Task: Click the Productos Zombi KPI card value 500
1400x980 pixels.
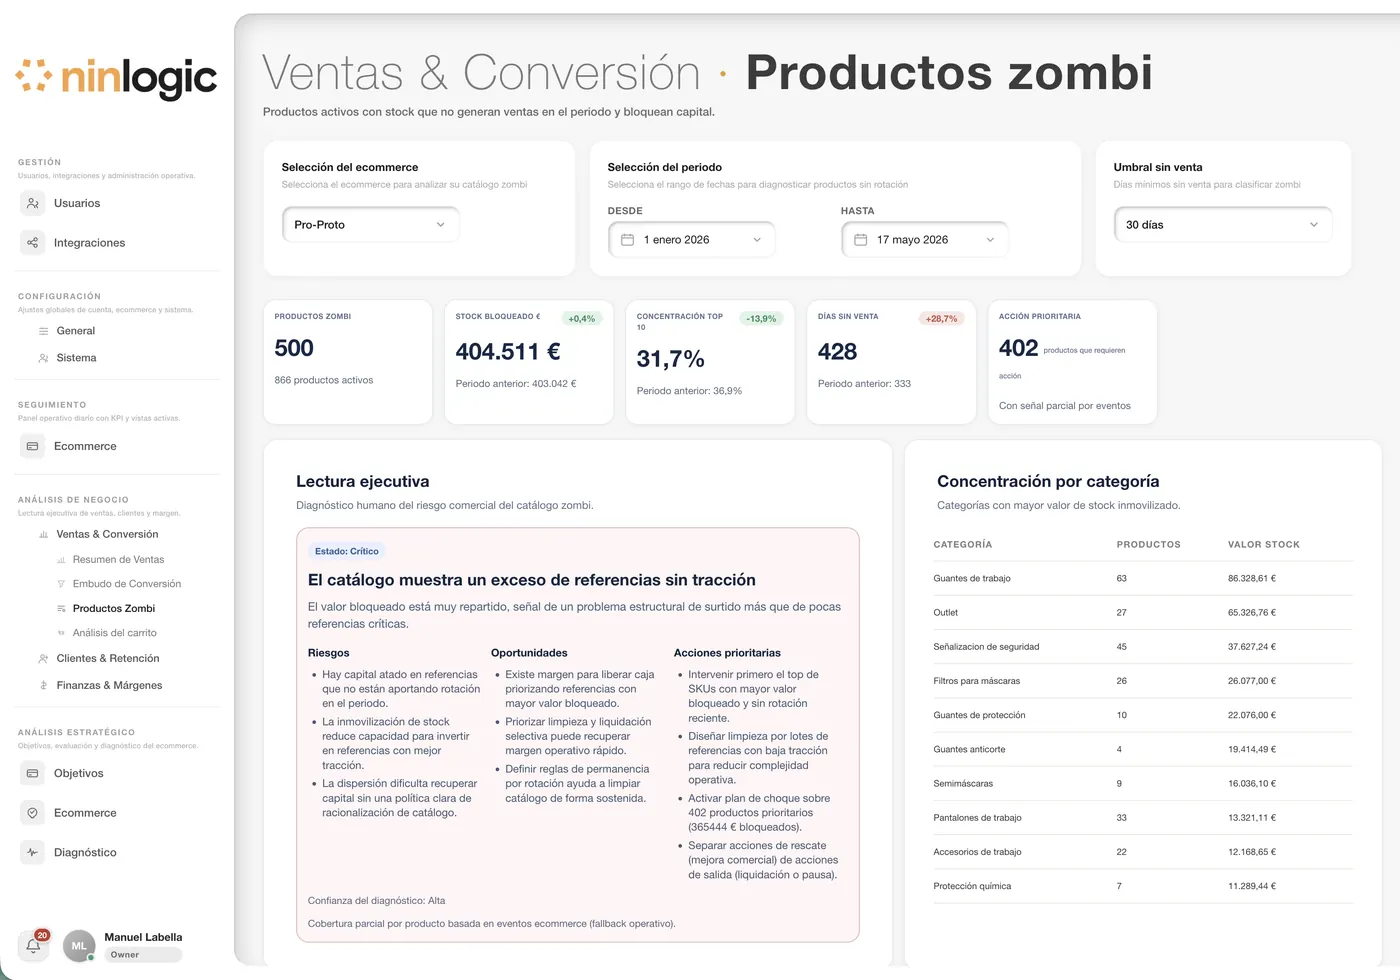Action: point(294,348)
